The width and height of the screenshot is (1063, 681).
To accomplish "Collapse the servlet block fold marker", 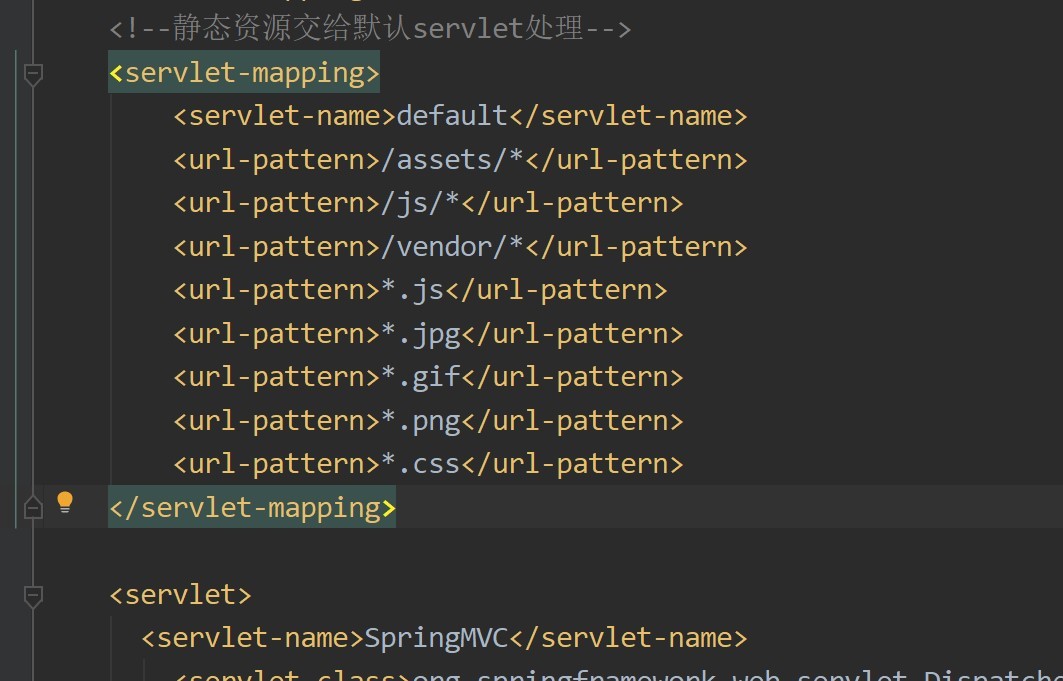I will click(33, 596).
